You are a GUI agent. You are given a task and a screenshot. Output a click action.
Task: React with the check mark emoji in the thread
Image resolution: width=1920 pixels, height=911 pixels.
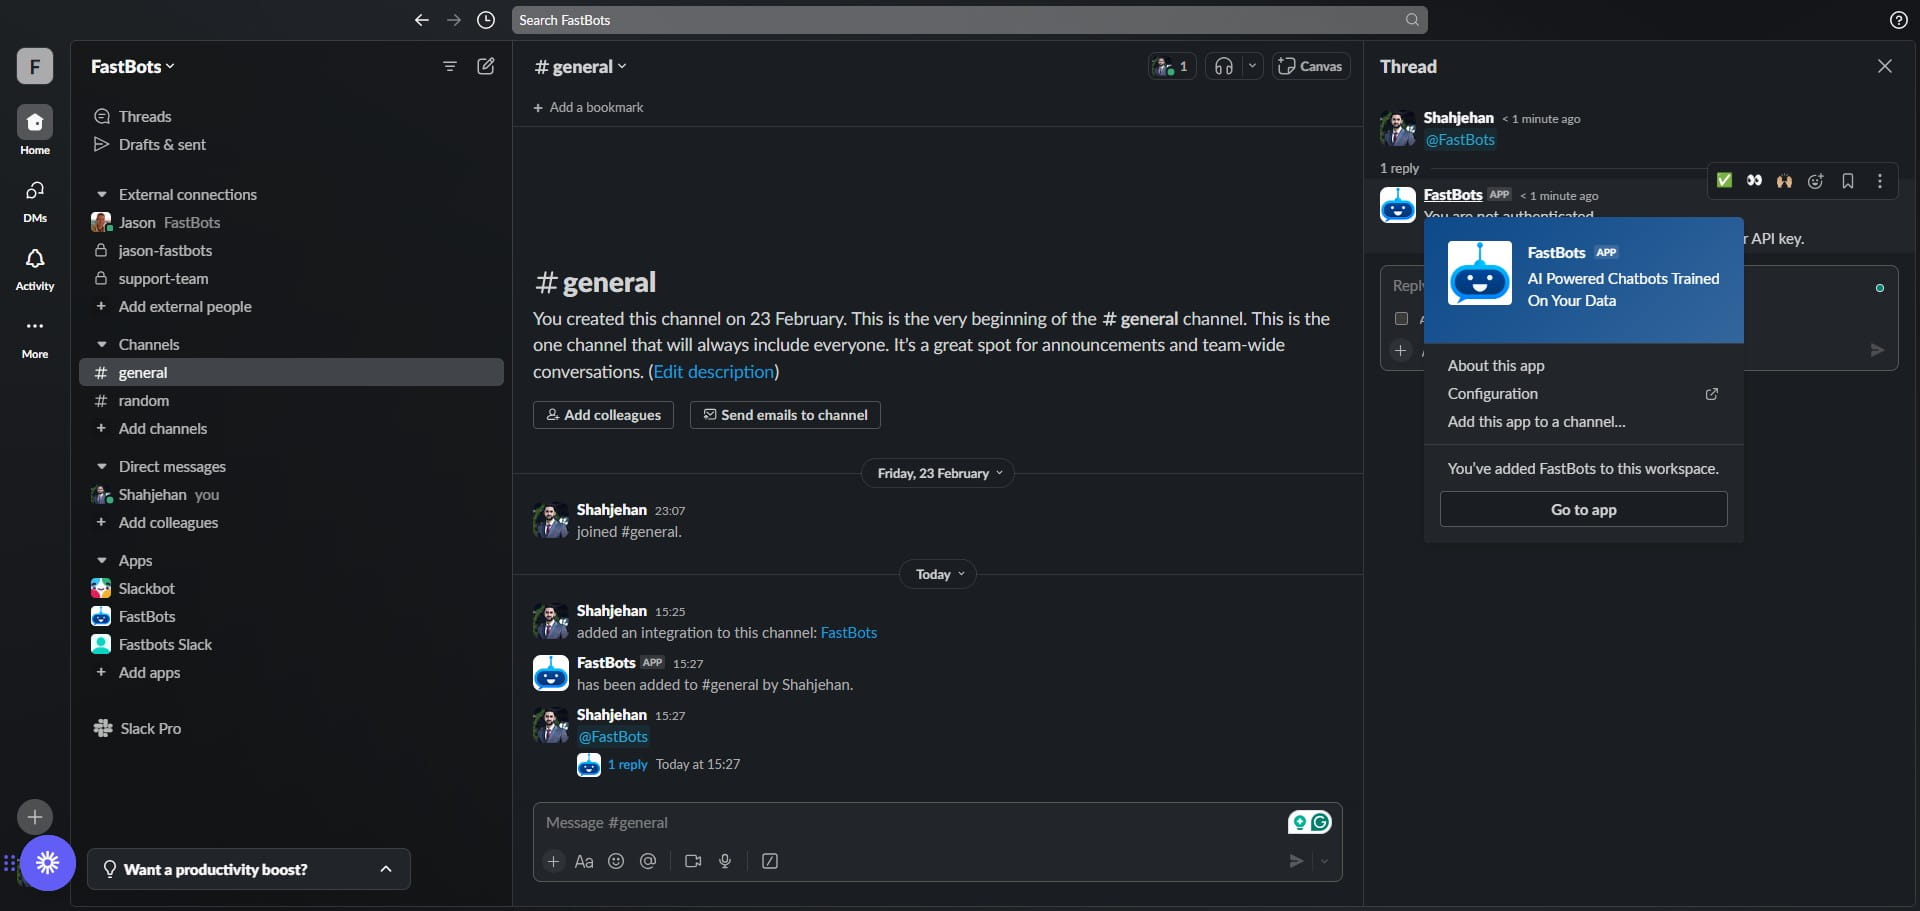coord(1724,181)
